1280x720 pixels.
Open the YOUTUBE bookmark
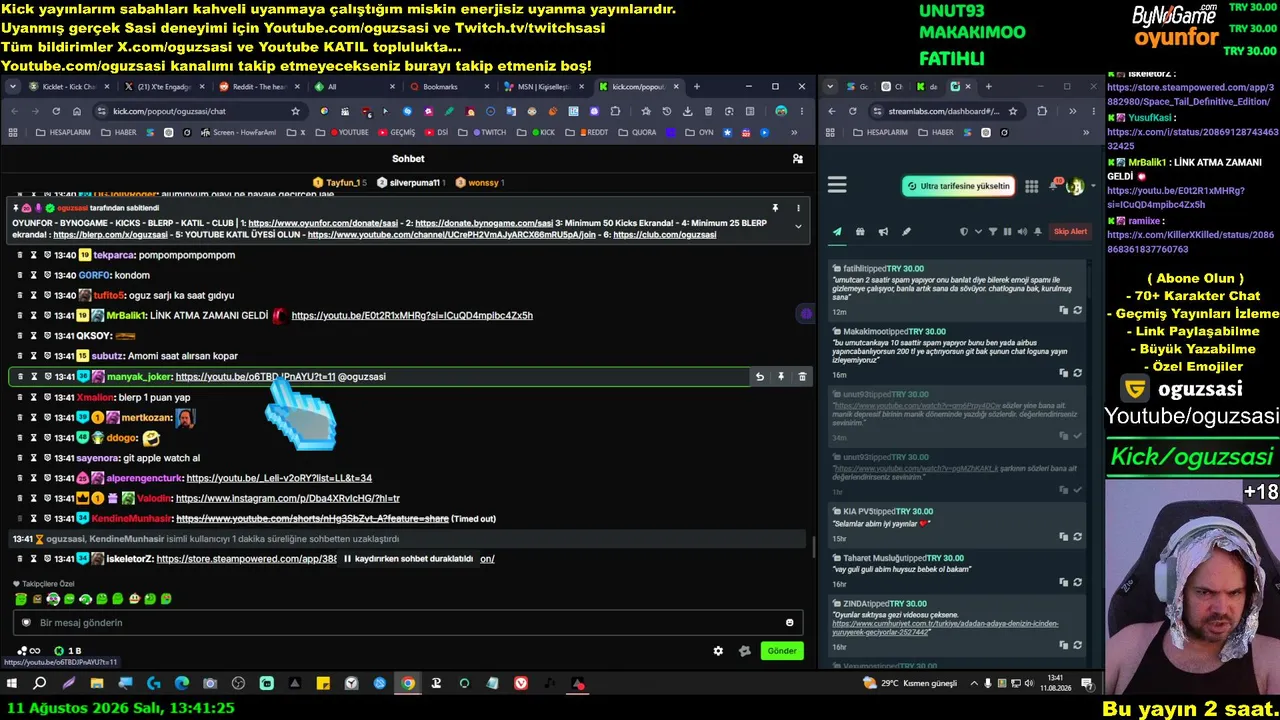pyautogui.click(x=348, y=132)
